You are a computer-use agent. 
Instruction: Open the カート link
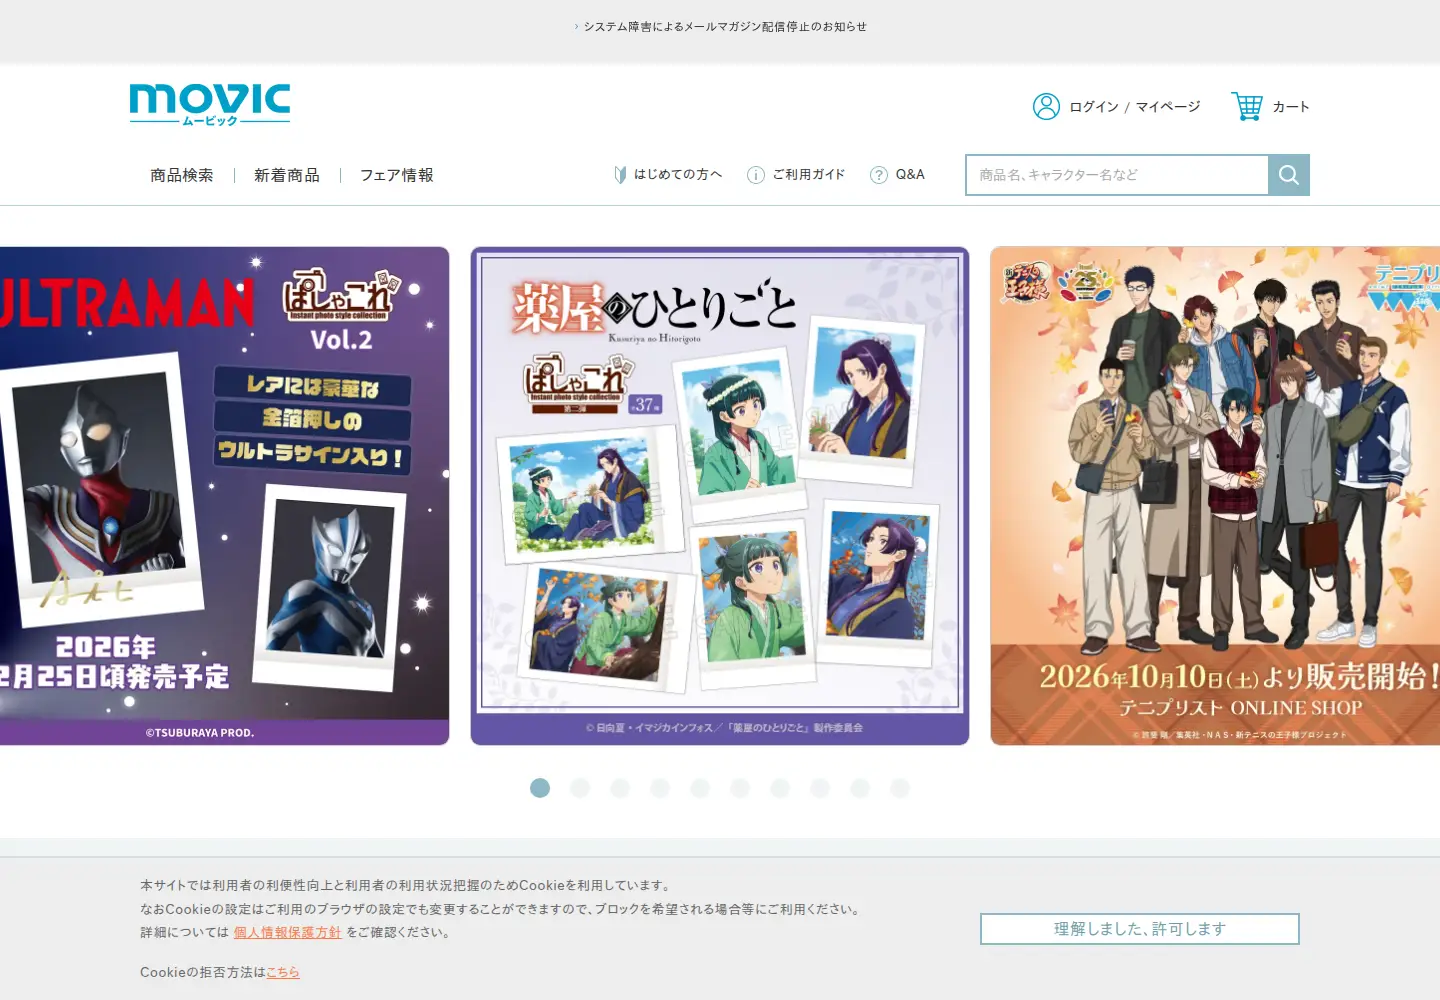(1291, 106)
